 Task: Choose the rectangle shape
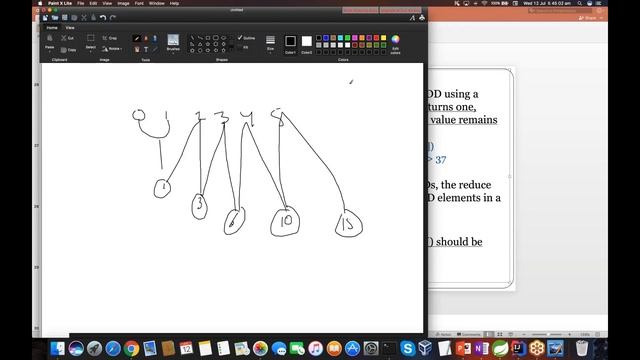(x=208, y=38)
